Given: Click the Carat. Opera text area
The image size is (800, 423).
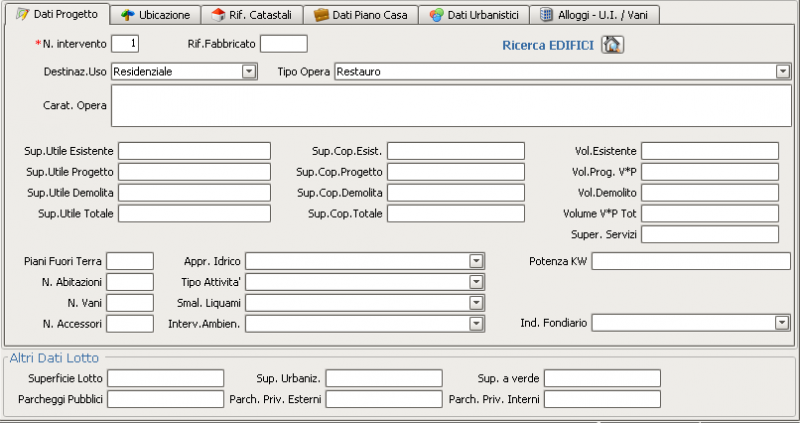Looking at the screenshot, I should click(451, 106).
